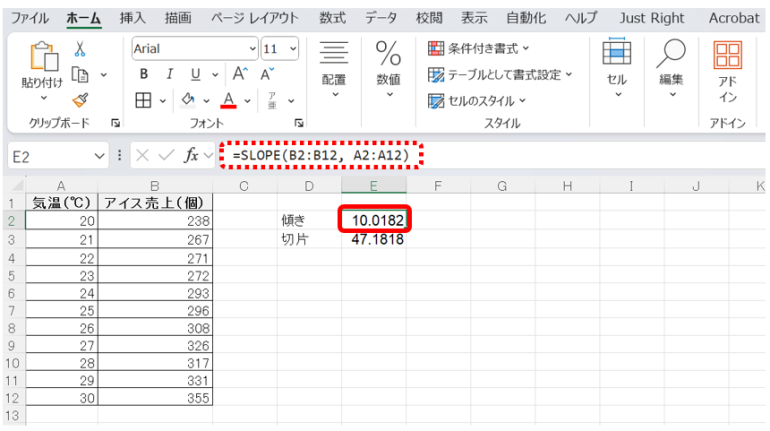Decrease font size with the smaller A icon
This screenshot has width=770, height=431.
(267, 75)
